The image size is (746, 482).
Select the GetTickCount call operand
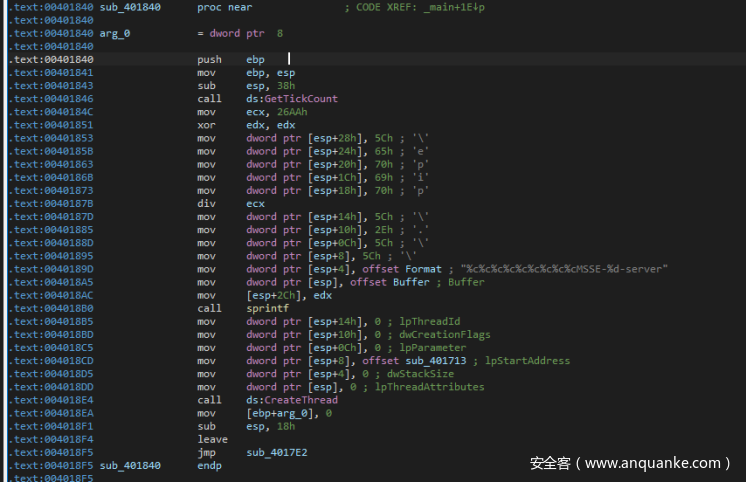[292, 99]
